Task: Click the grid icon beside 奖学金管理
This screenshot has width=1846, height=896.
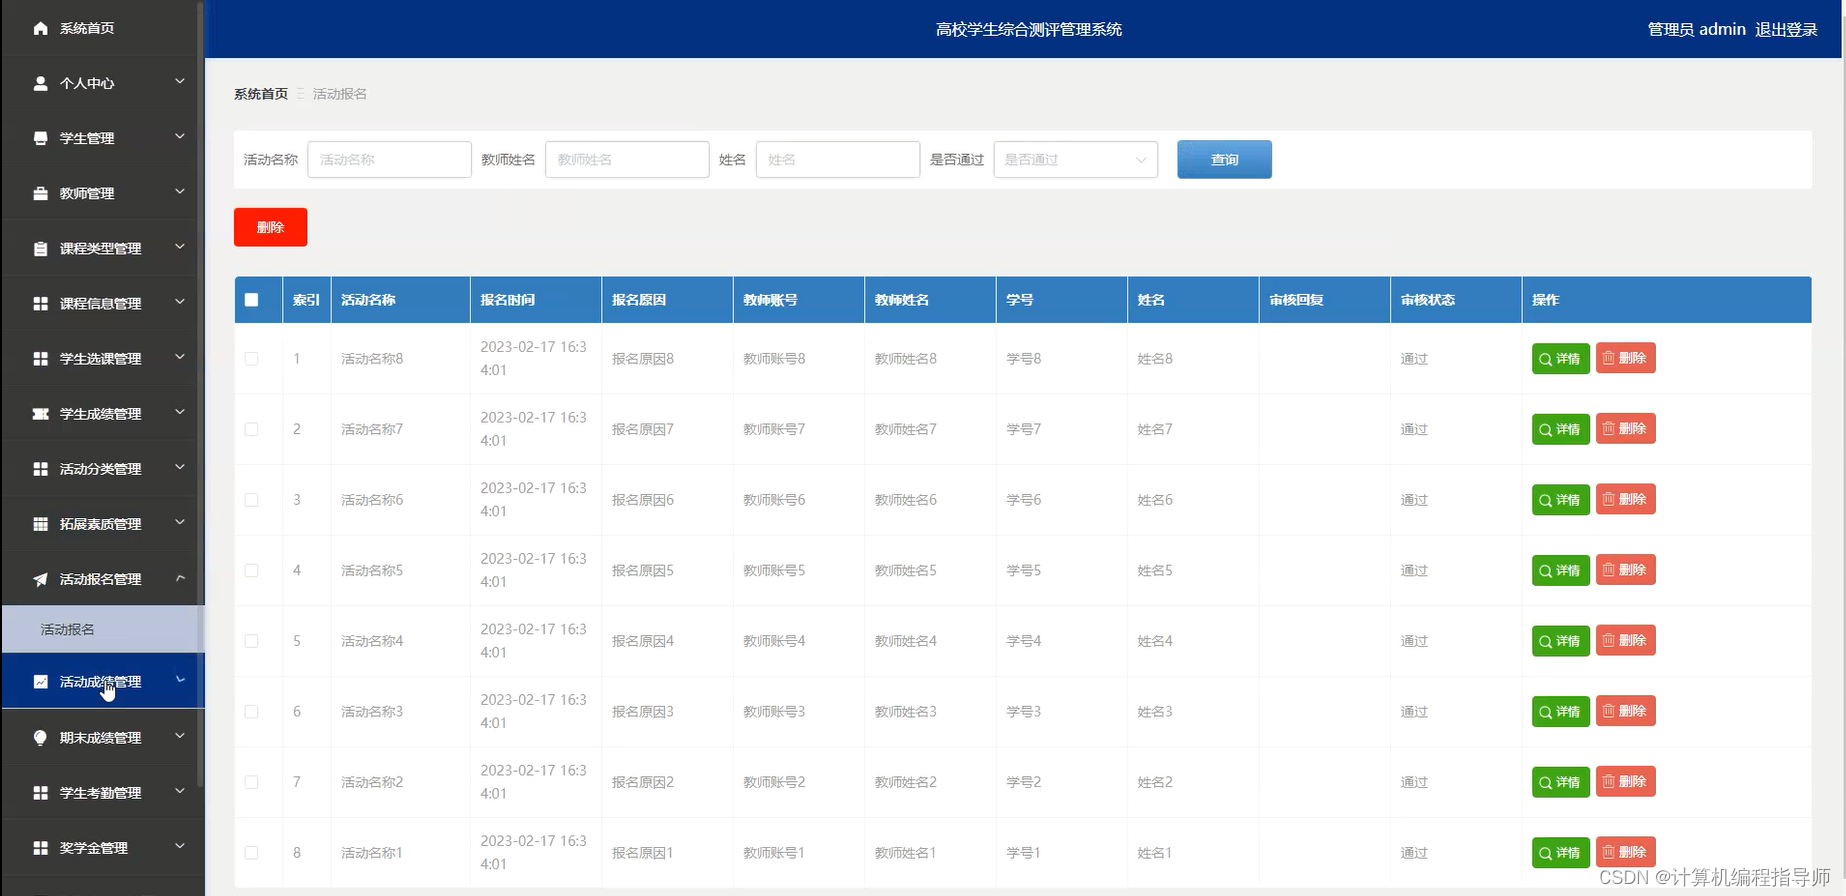Action: click(40, 847)
